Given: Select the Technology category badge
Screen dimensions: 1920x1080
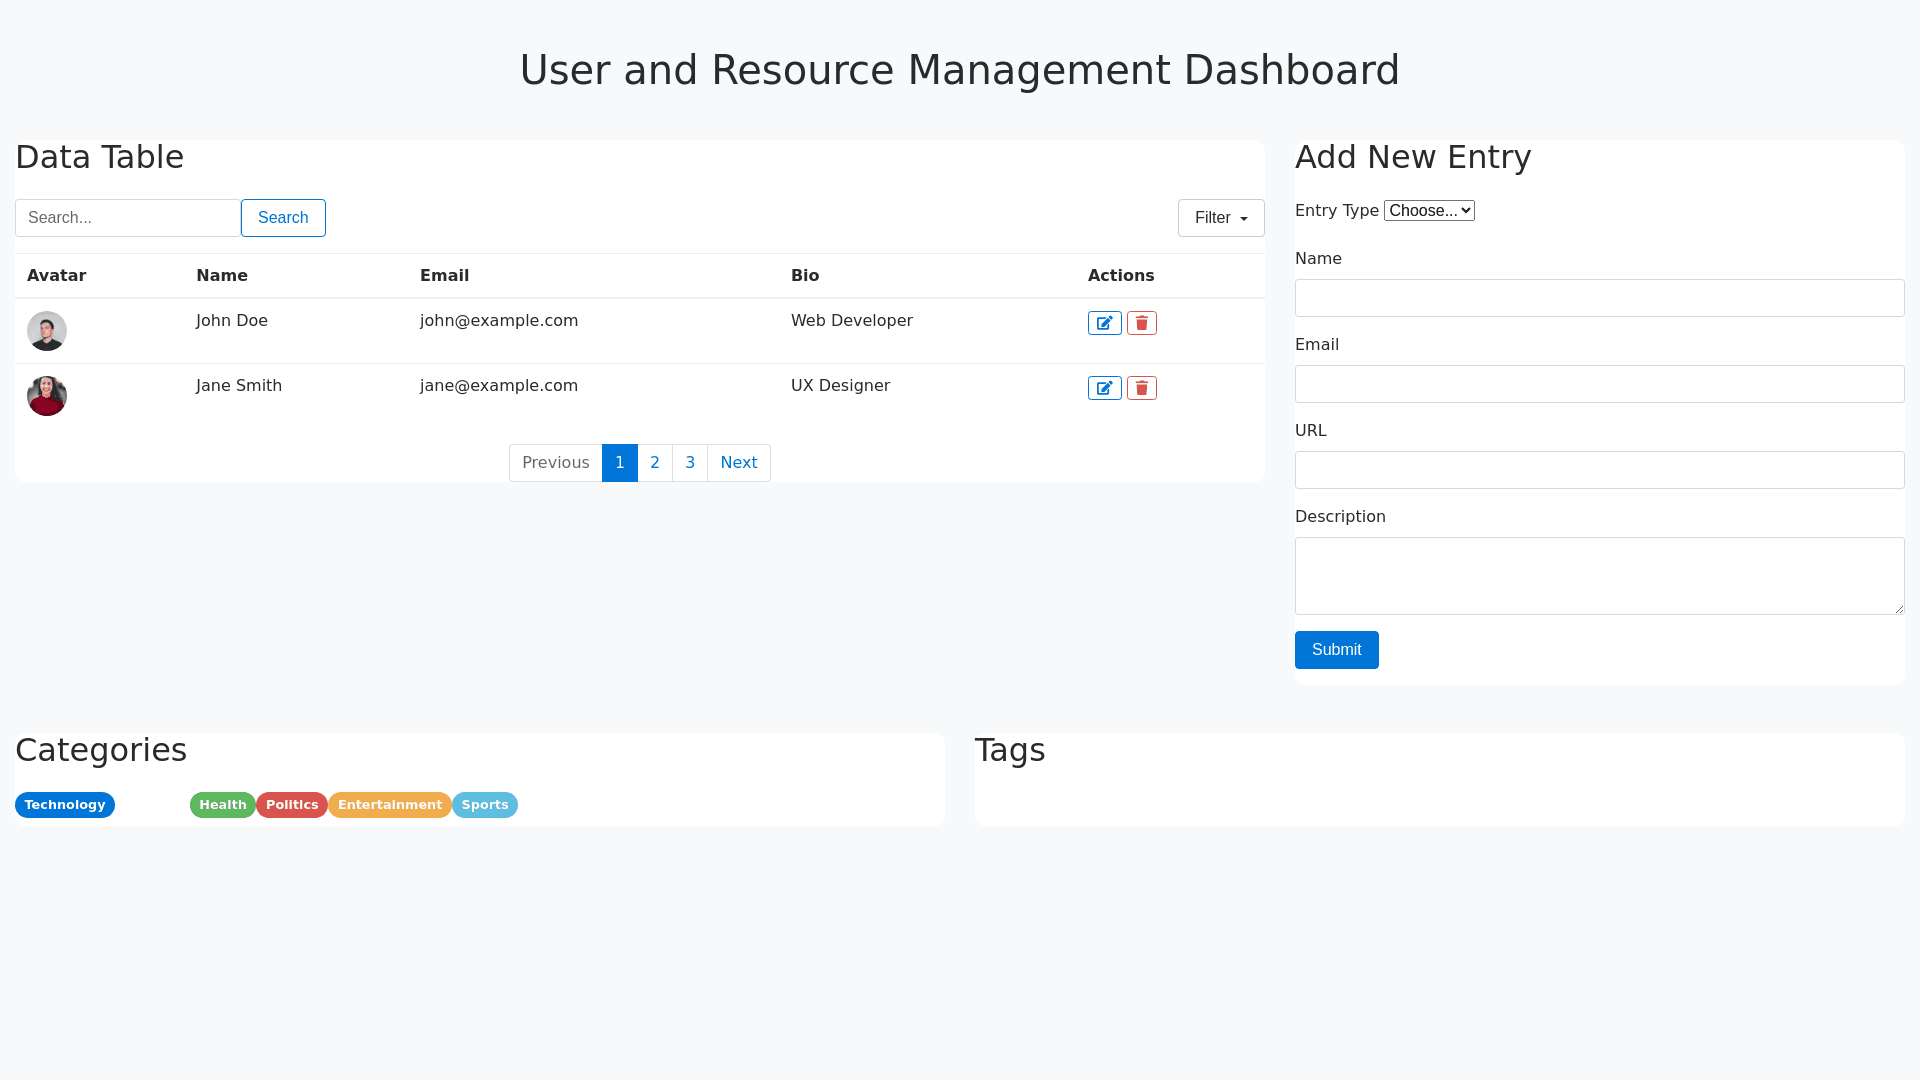Looking at the screenshot, I should click(65, 805).
